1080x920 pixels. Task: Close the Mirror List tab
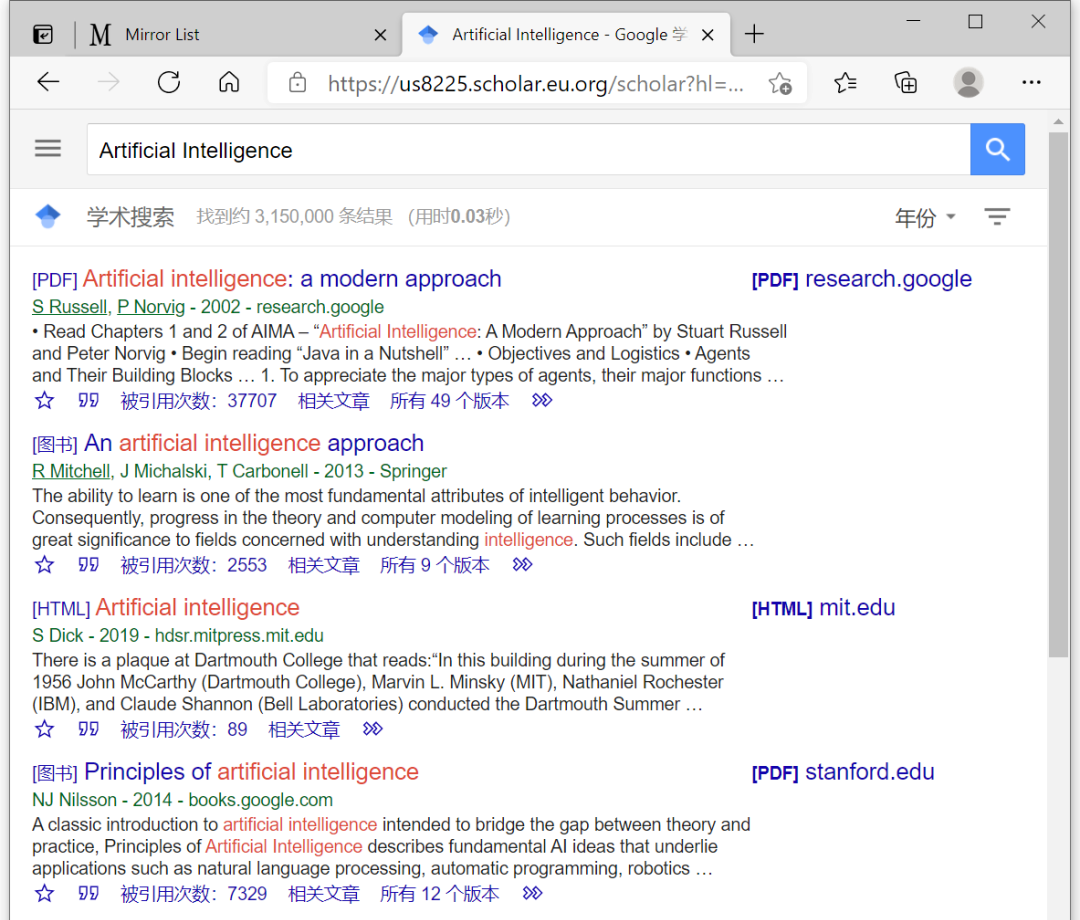pyautogui.click(x=380, y=34)
